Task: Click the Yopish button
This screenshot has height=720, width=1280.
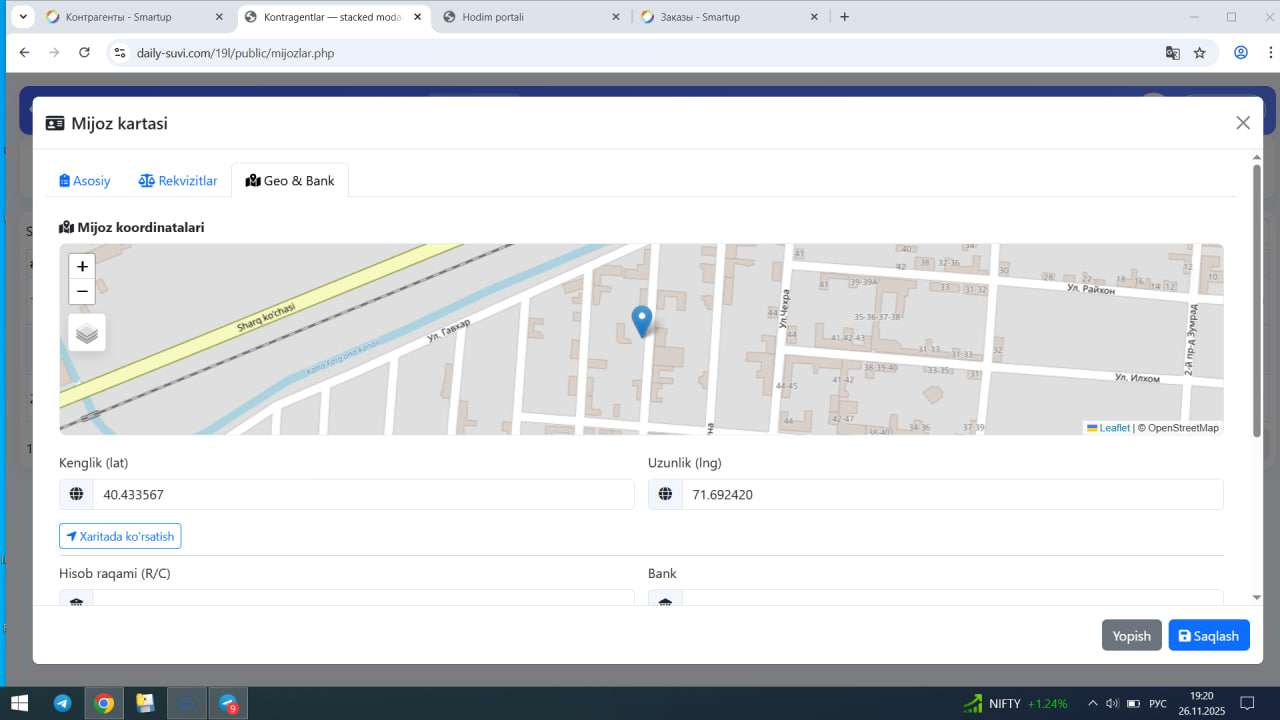Action: pos(1132,636)
